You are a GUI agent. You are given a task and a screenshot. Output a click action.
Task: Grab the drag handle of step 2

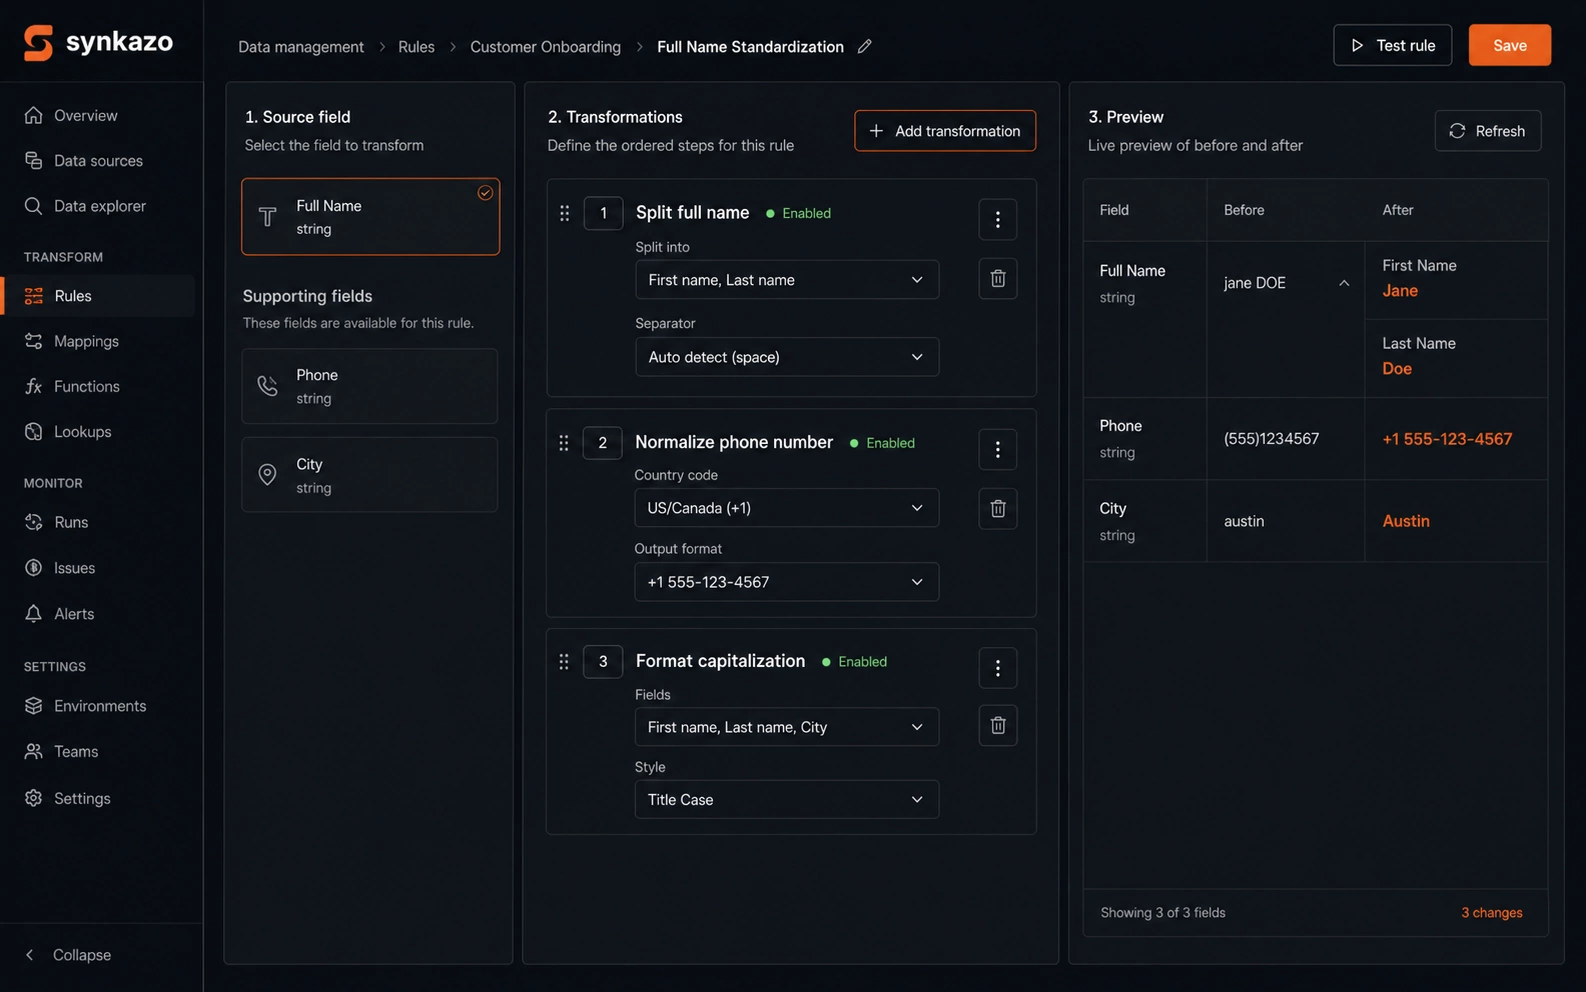click(x=564, y=443)
